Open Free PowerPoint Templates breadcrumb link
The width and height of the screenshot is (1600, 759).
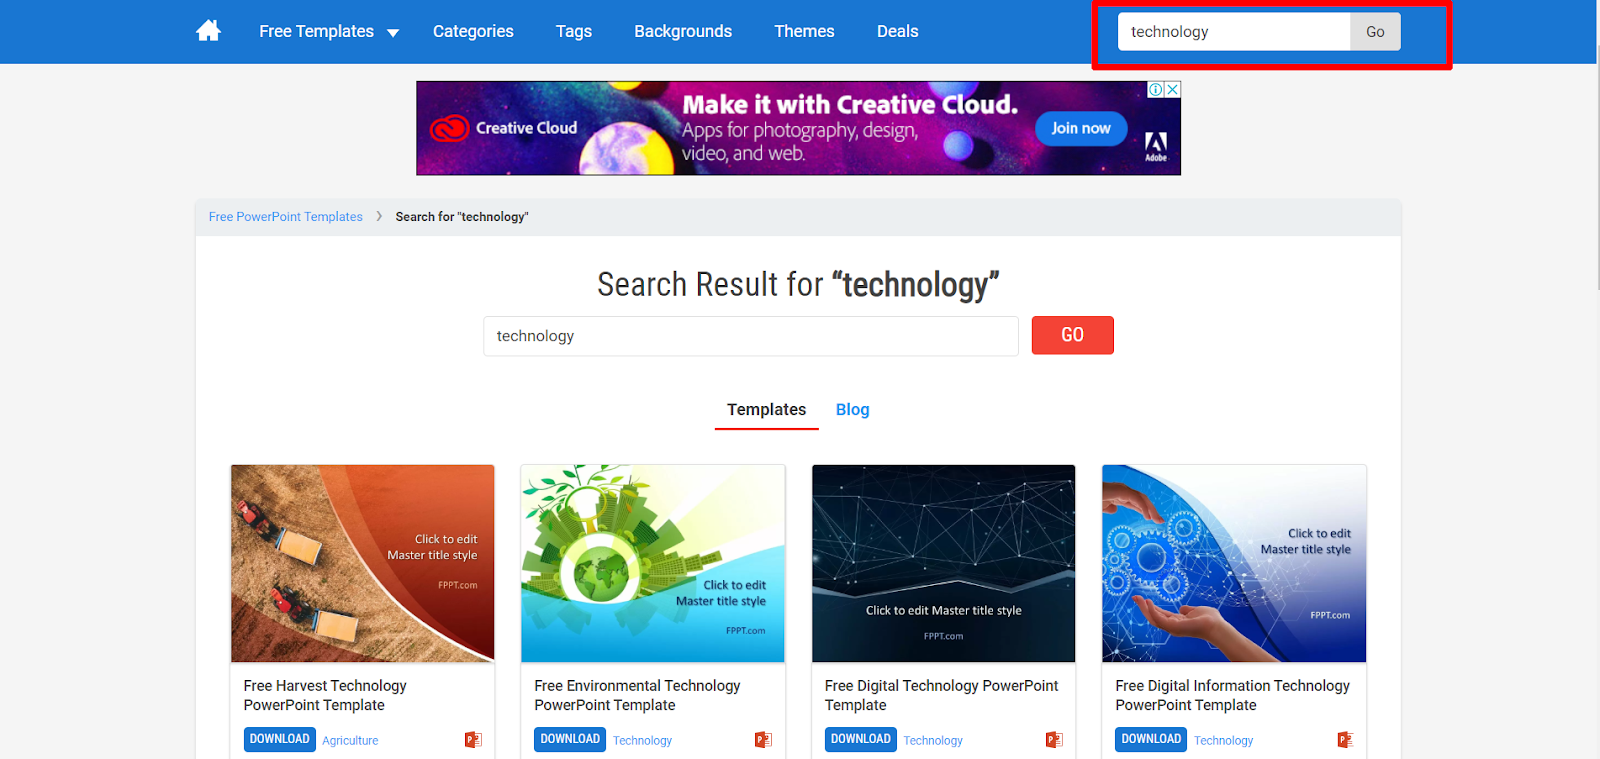286,217
